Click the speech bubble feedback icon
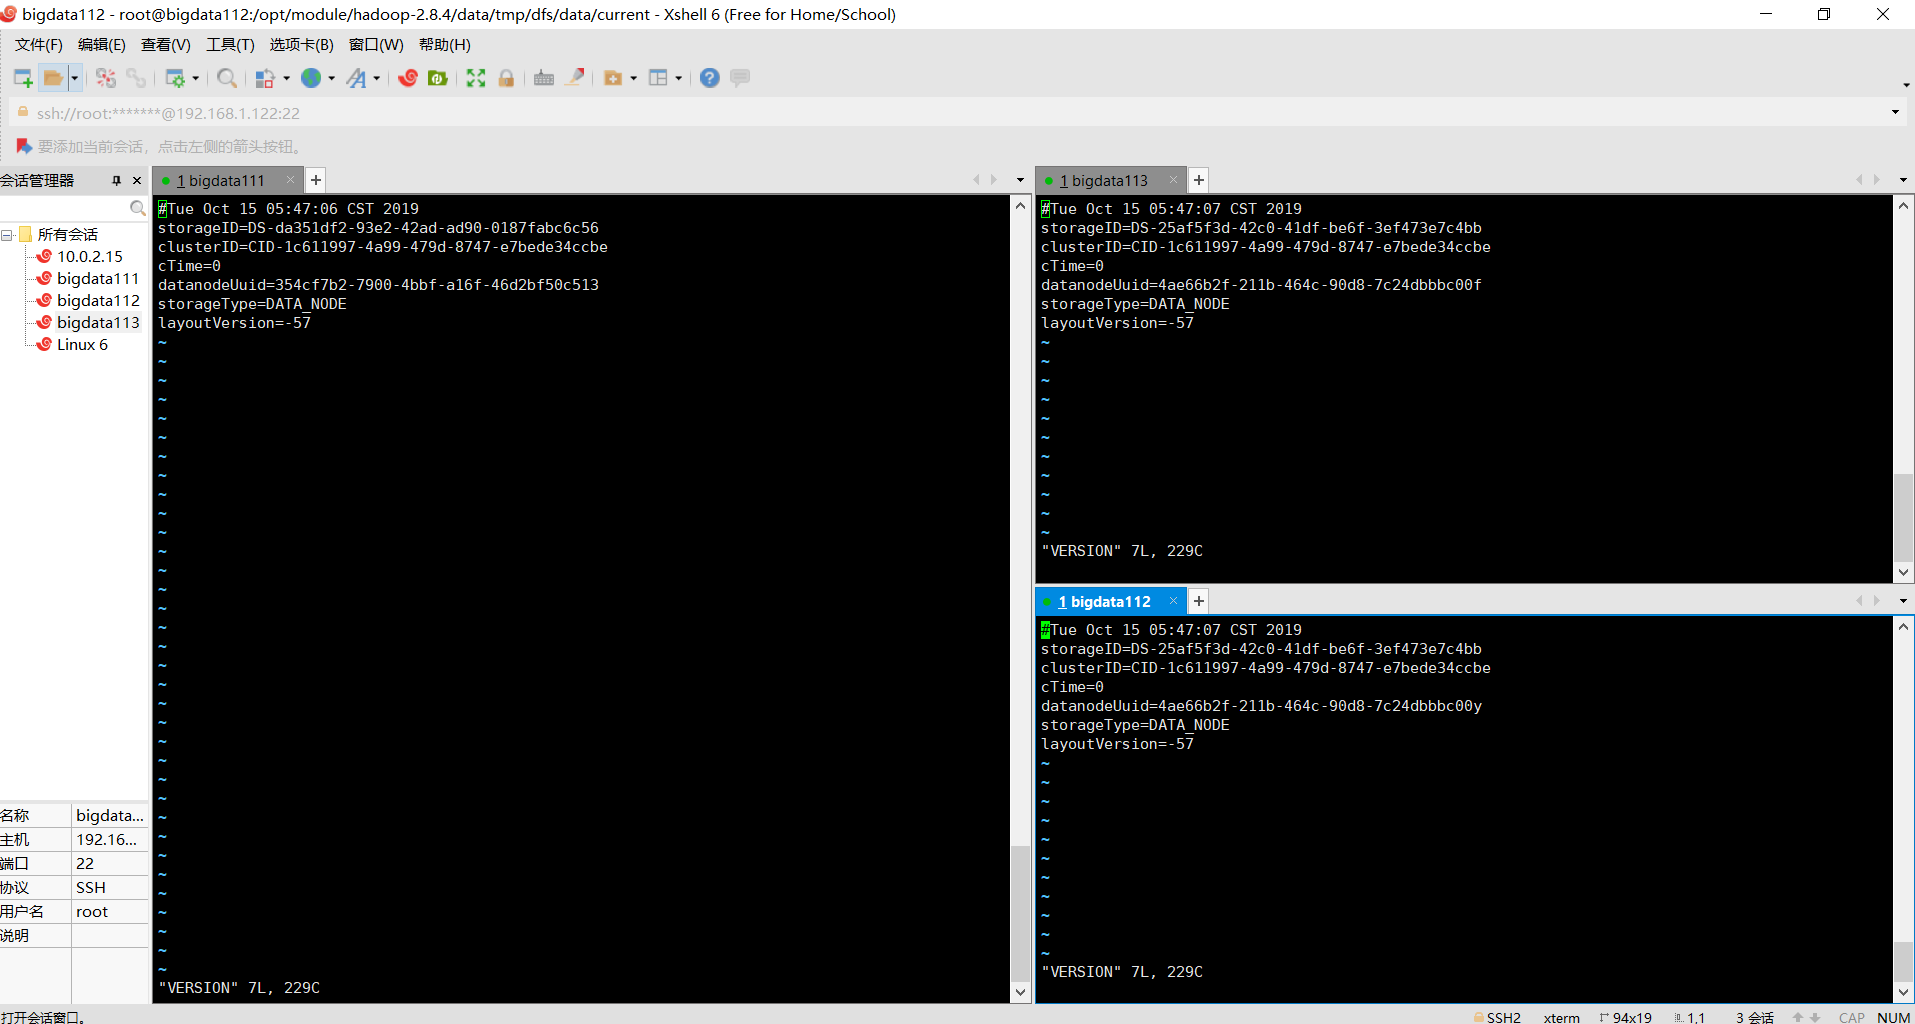 tap(740, 78)
